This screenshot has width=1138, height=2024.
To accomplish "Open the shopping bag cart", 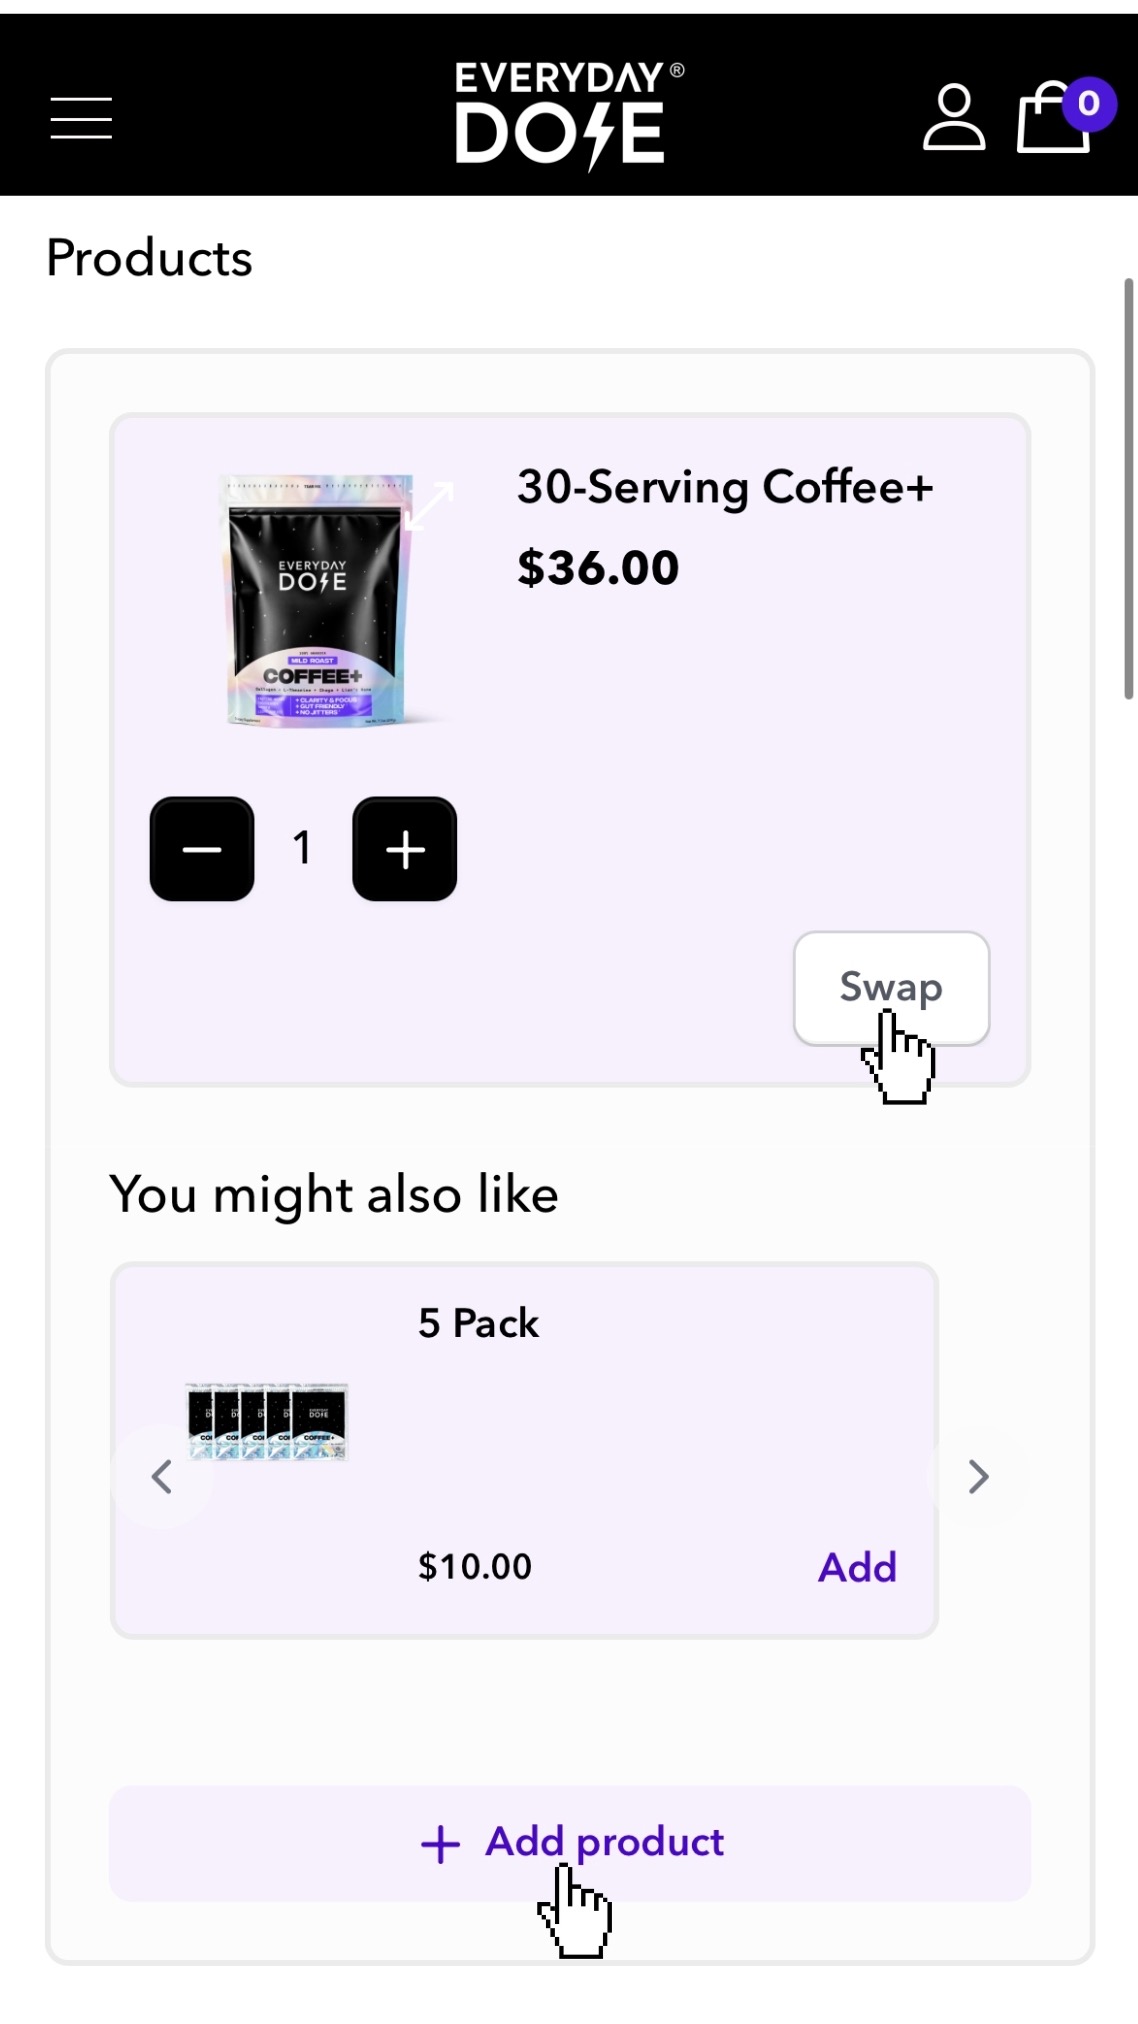I will [1054, 118].
